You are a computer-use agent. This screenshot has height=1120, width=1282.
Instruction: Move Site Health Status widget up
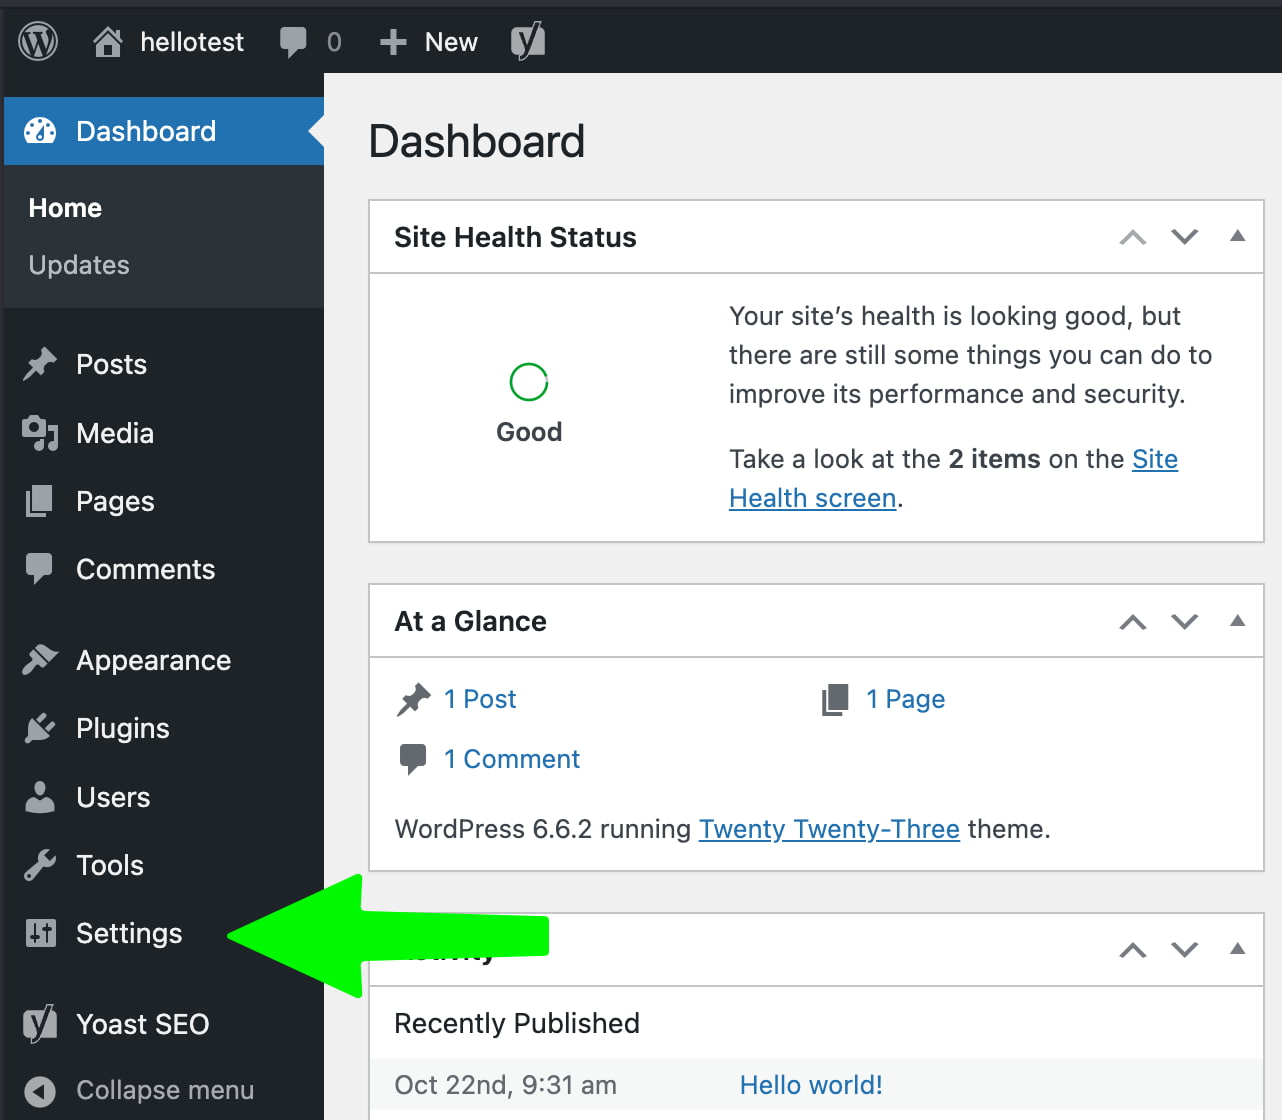point(1133,237)
